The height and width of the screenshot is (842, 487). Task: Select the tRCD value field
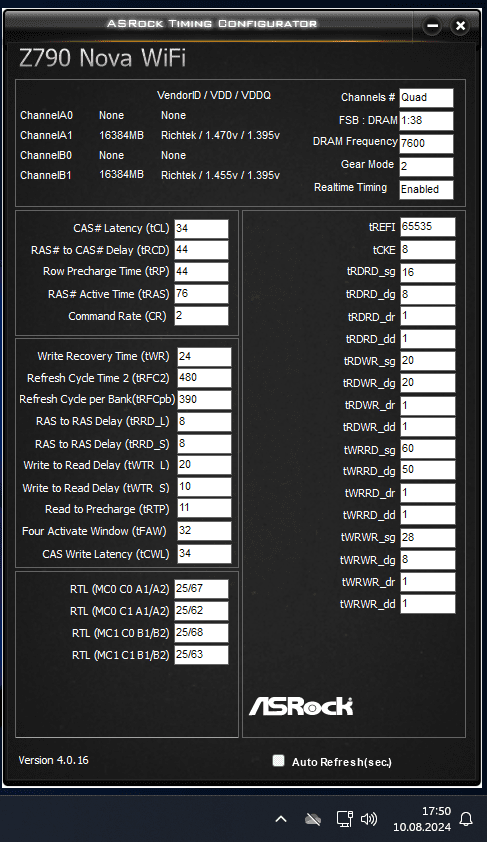click(201, 250)
